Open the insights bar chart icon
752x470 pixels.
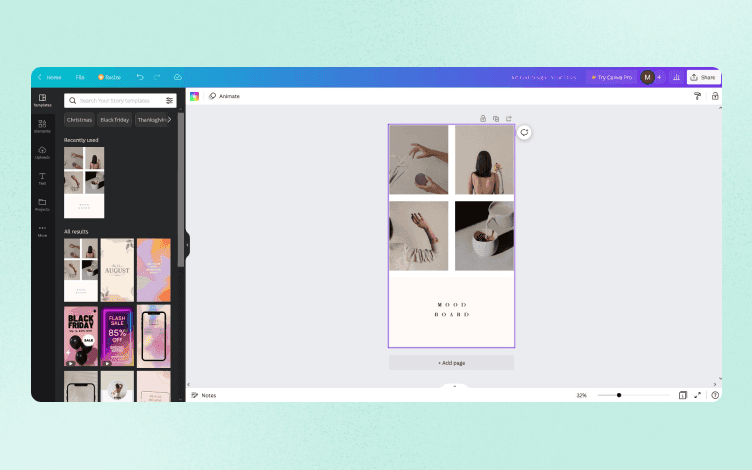[x=676, y=77]
